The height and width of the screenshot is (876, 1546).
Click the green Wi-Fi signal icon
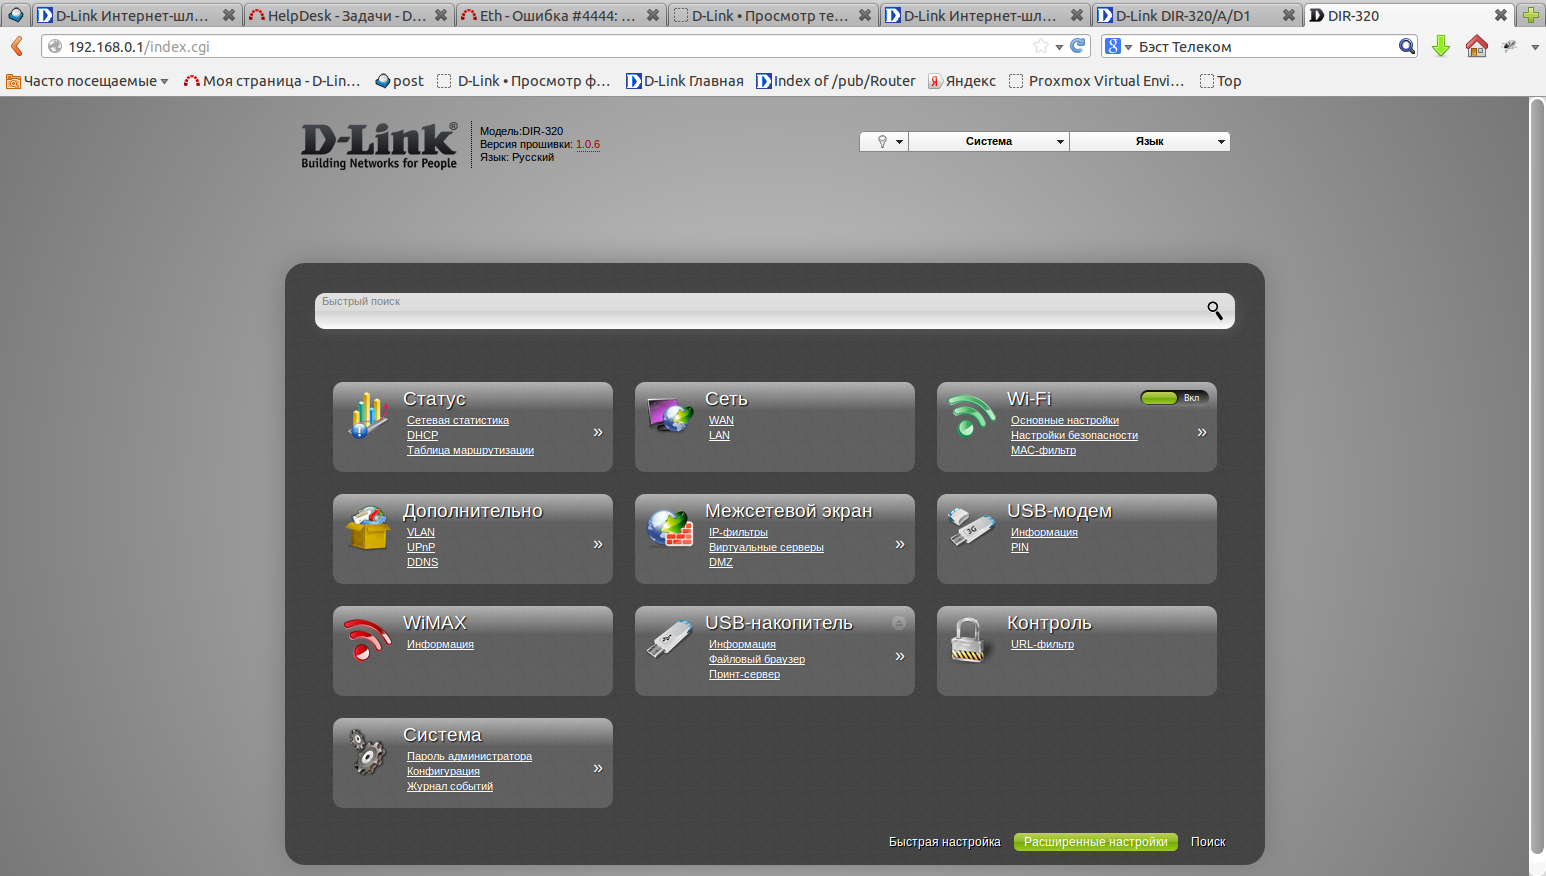(x=971, y=415)
